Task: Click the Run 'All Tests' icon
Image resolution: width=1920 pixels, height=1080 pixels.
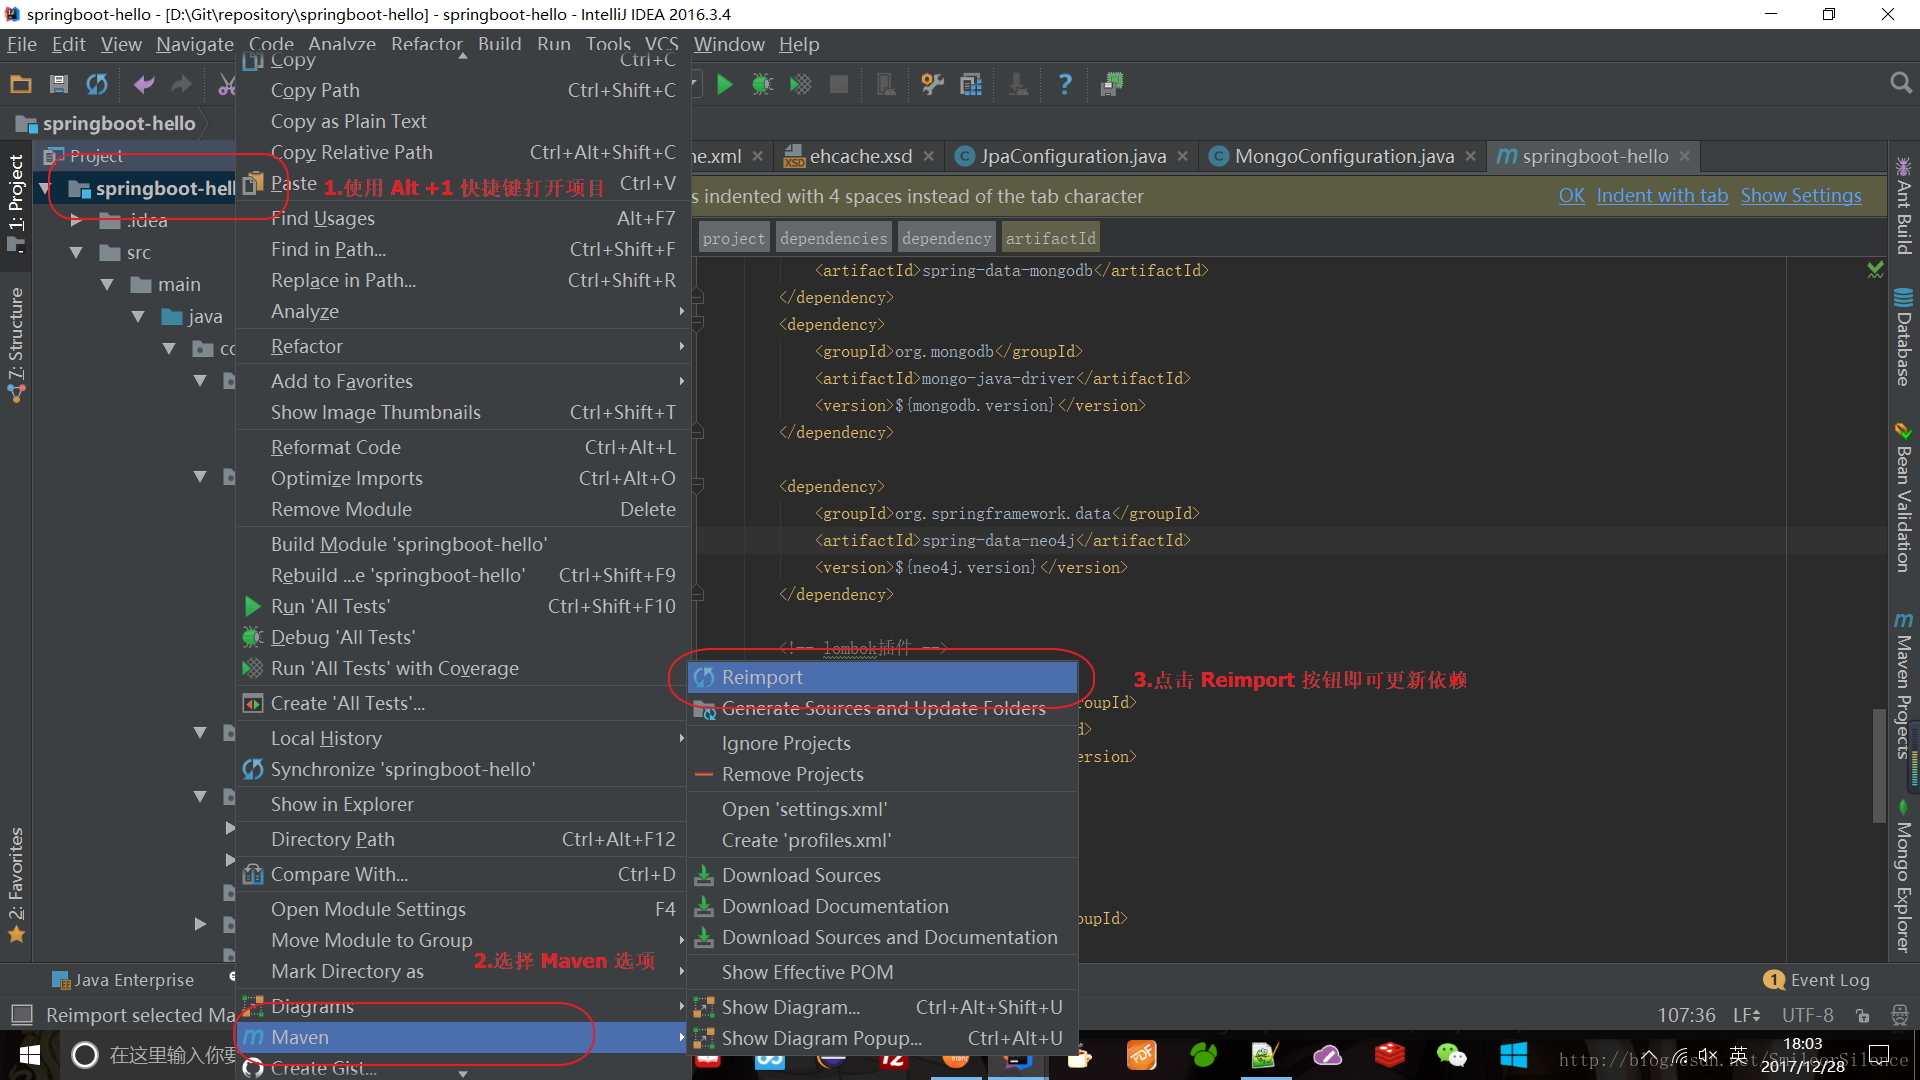Action: click(253, 605)
